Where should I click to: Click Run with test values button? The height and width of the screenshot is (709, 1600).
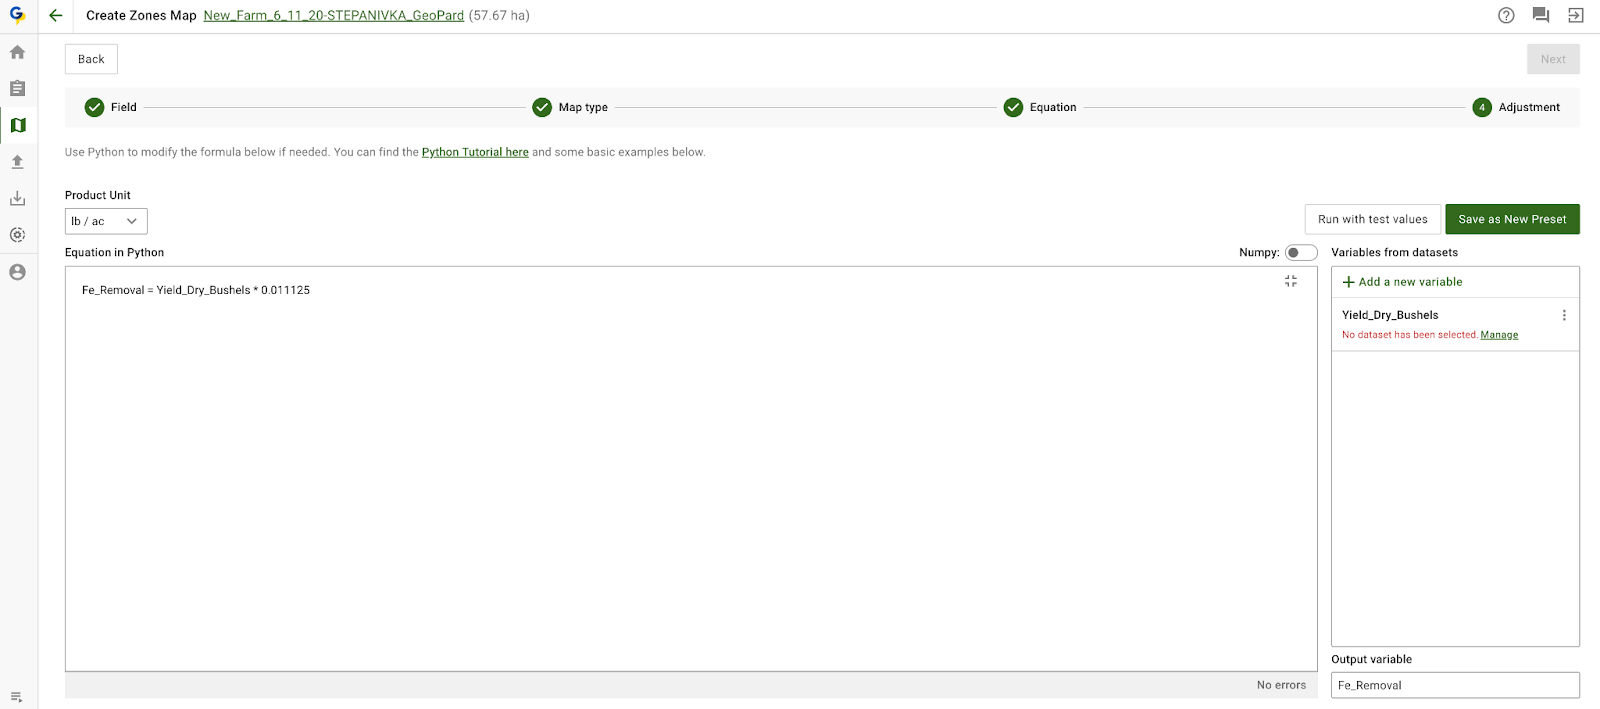(x=1372, y=219)
